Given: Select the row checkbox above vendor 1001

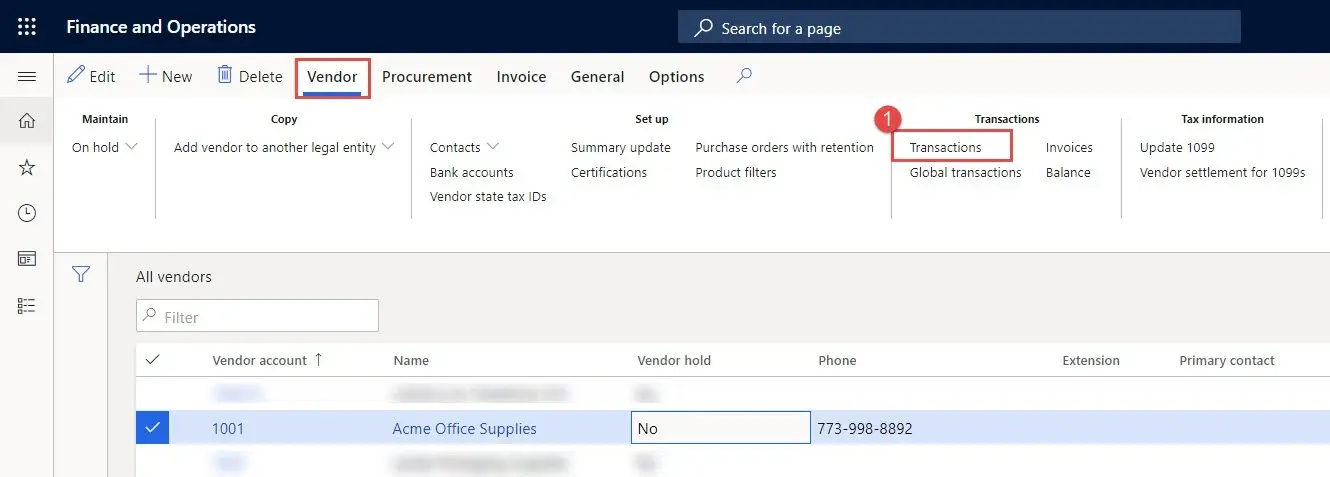Looking at the screenshot, I should click(153, 394).
